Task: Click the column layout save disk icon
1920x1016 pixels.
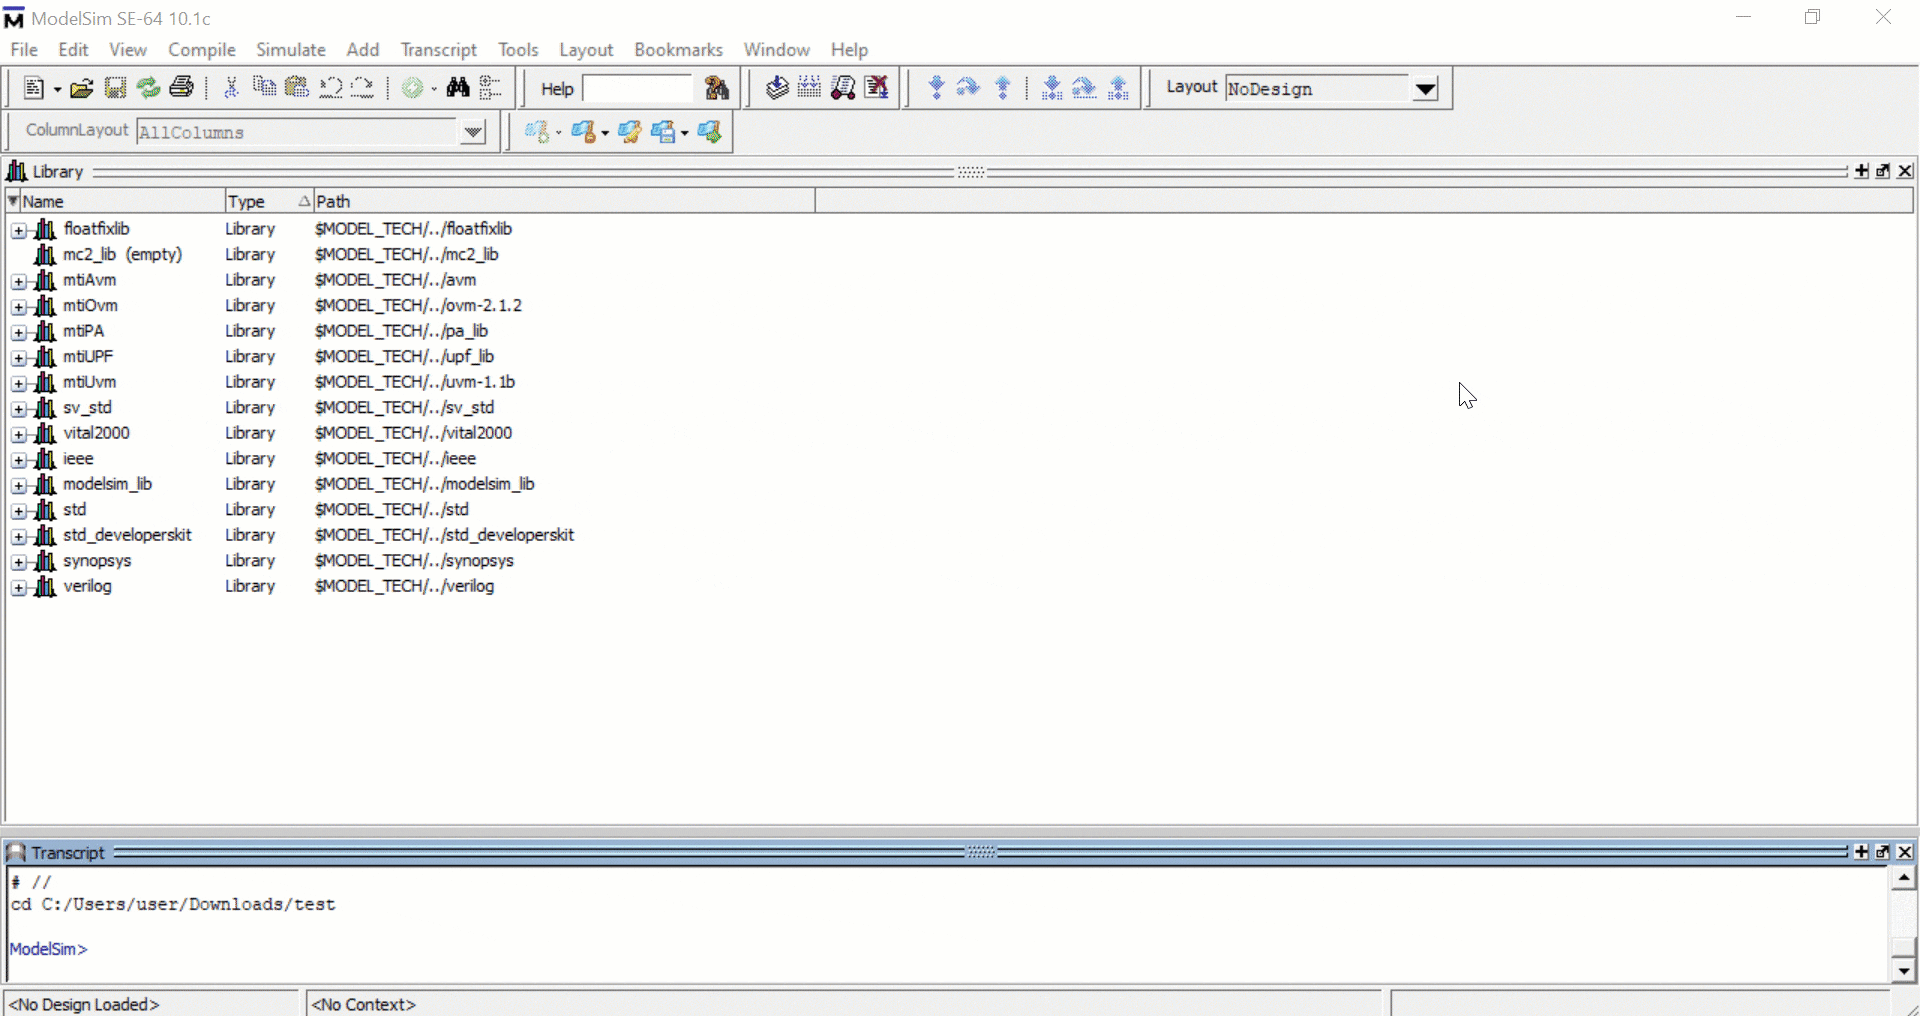Action: pyautogui.click(x=664, y=132)
